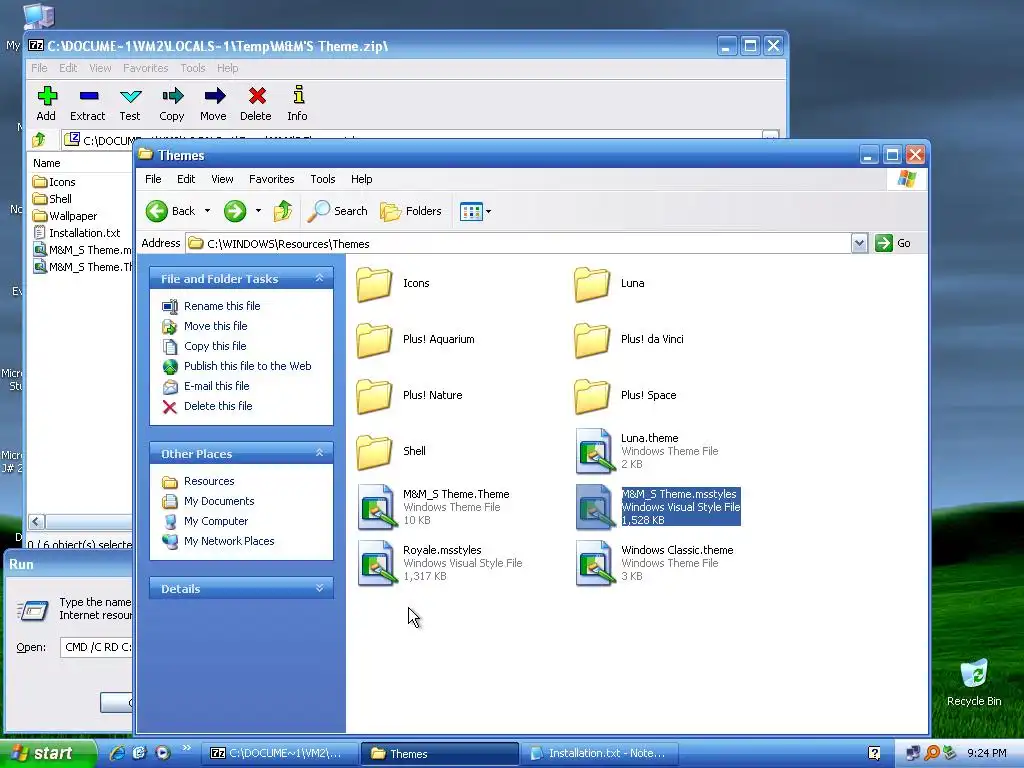The image size is (1024, 768).
Task: Expand the Address bar dropdown in Themes
Action: click(859, 244)
